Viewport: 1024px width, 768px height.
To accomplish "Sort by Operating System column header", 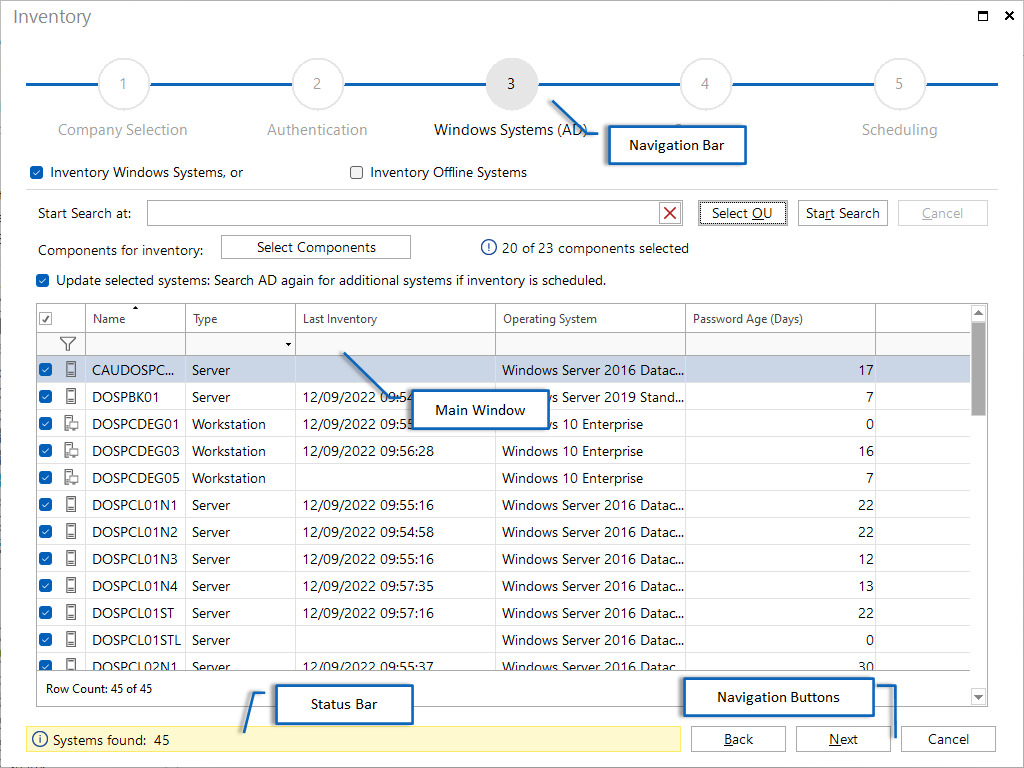I will pyautogui.click(x=590, y=319).
